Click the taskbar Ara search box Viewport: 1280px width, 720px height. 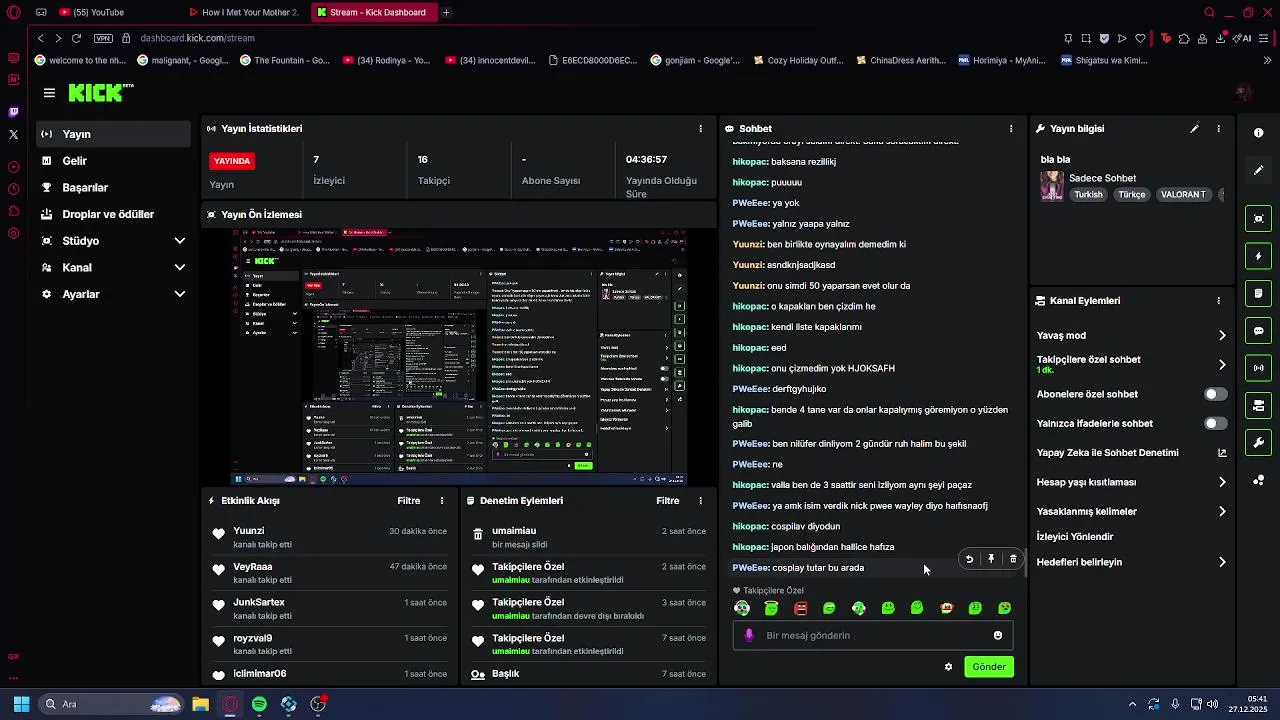[x=112, y=704]
